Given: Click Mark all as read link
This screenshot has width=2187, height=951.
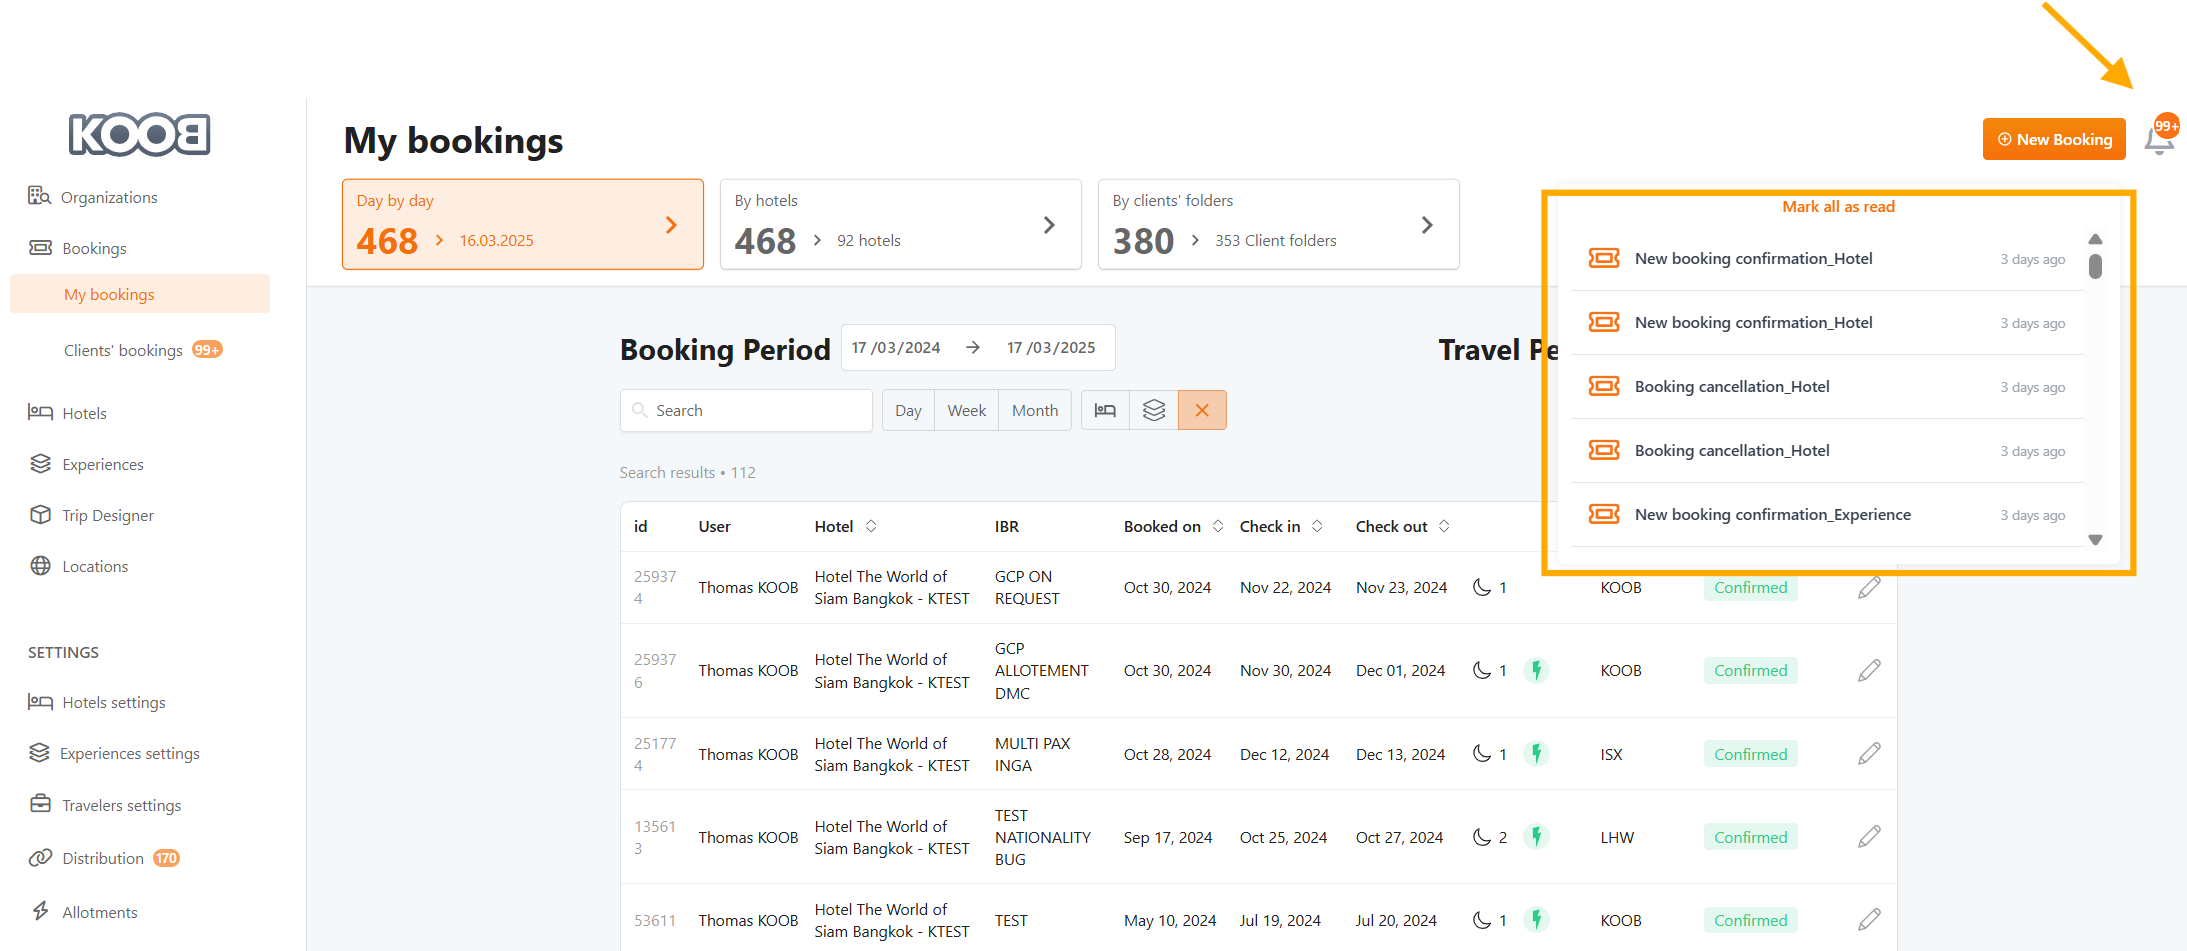Looking at the screenshot, I should coord(1838,206).
